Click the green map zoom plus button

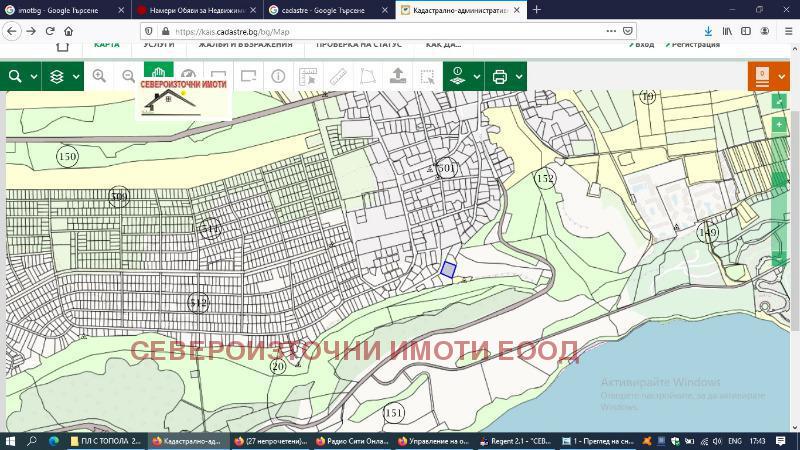[x=779, y=125]
